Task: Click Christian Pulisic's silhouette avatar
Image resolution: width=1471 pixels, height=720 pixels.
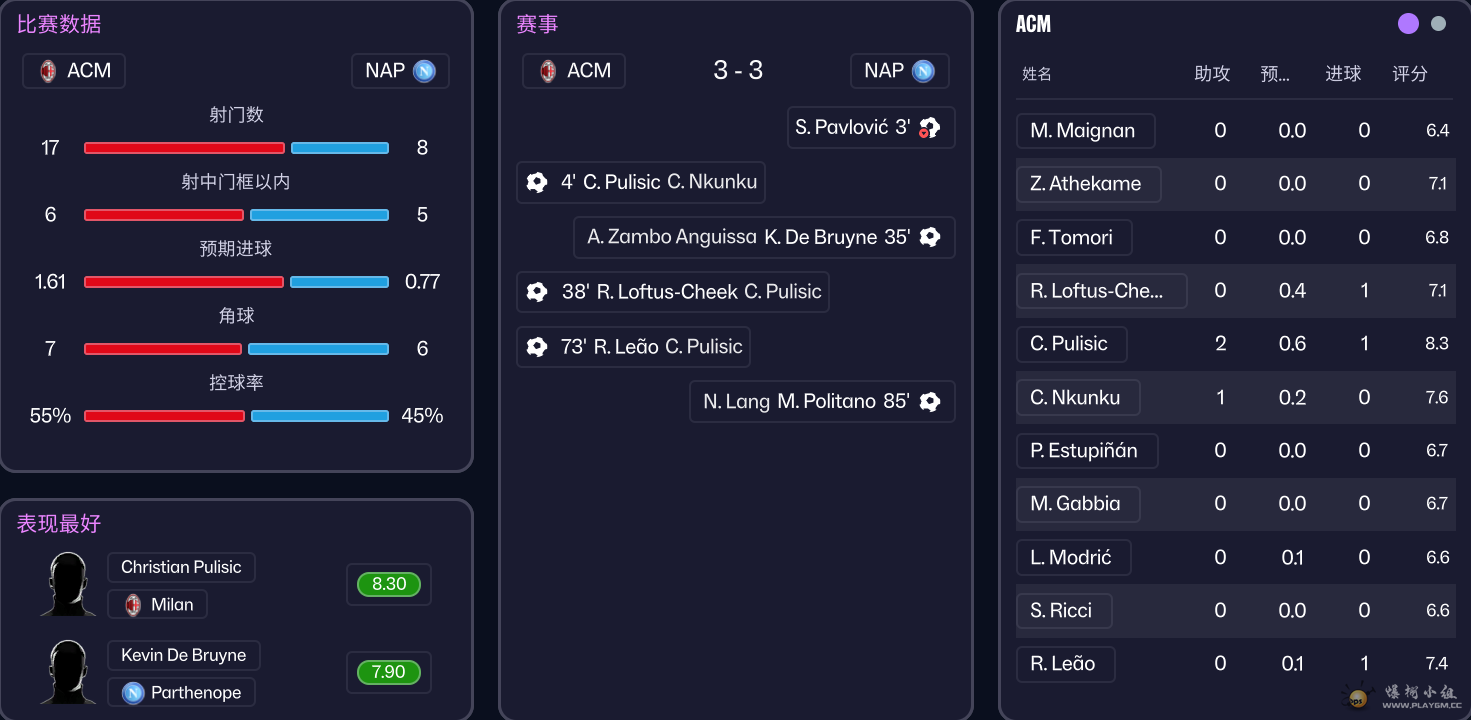Action: tap(69, 585)
